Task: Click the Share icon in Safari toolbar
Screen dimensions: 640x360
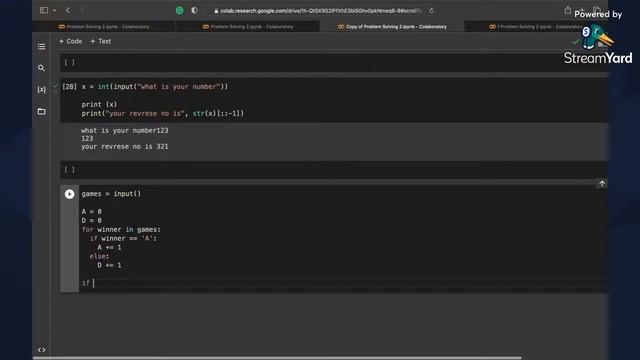Action: 568,10
